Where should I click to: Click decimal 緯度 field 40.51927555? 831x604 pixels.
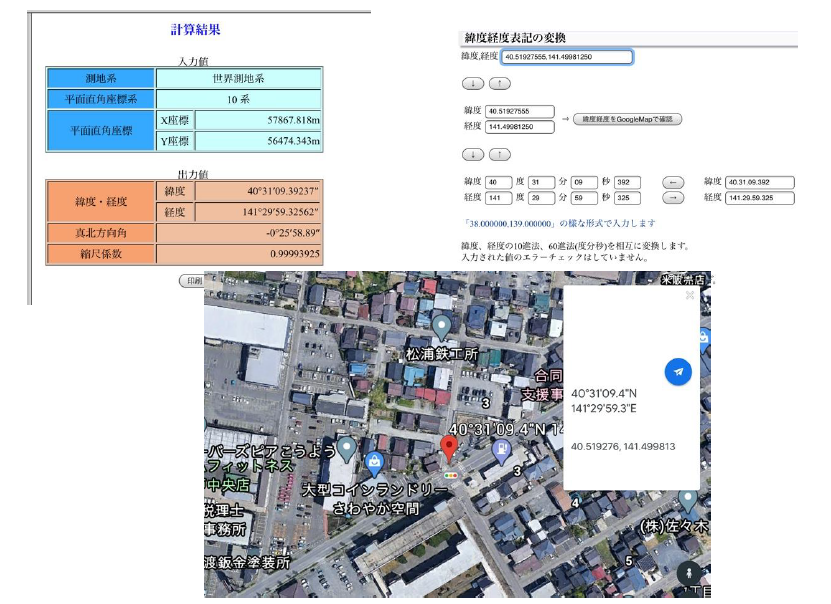coord(519,111)
